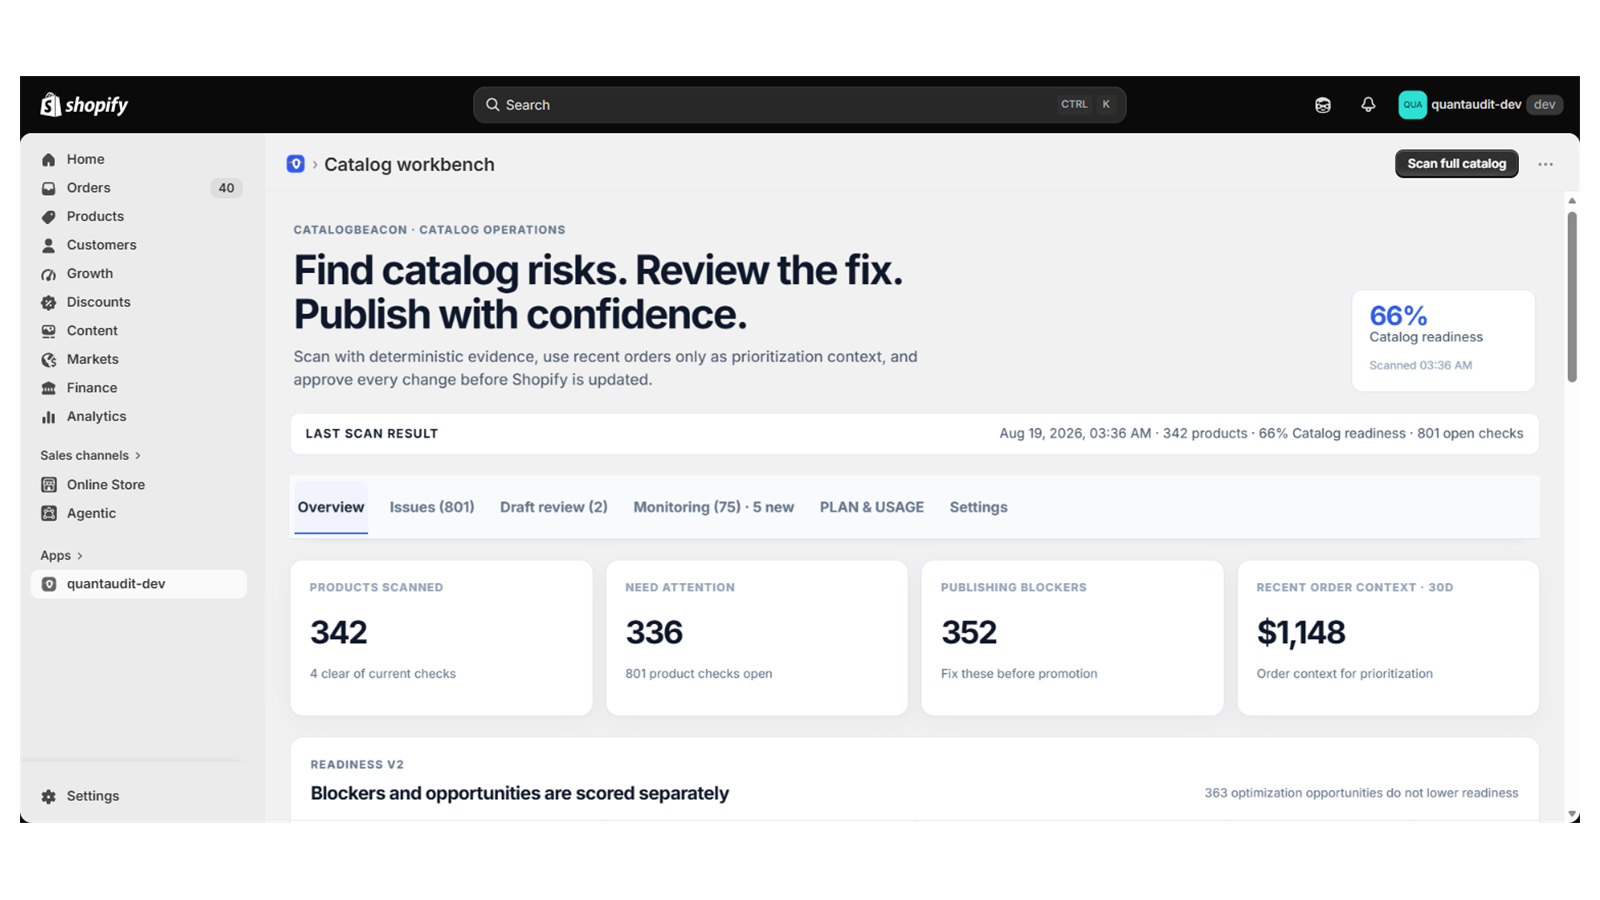Open the Sidekick assistant icon
Image resolution: width=1600 pixels, height=900 pixels.
1323,105
